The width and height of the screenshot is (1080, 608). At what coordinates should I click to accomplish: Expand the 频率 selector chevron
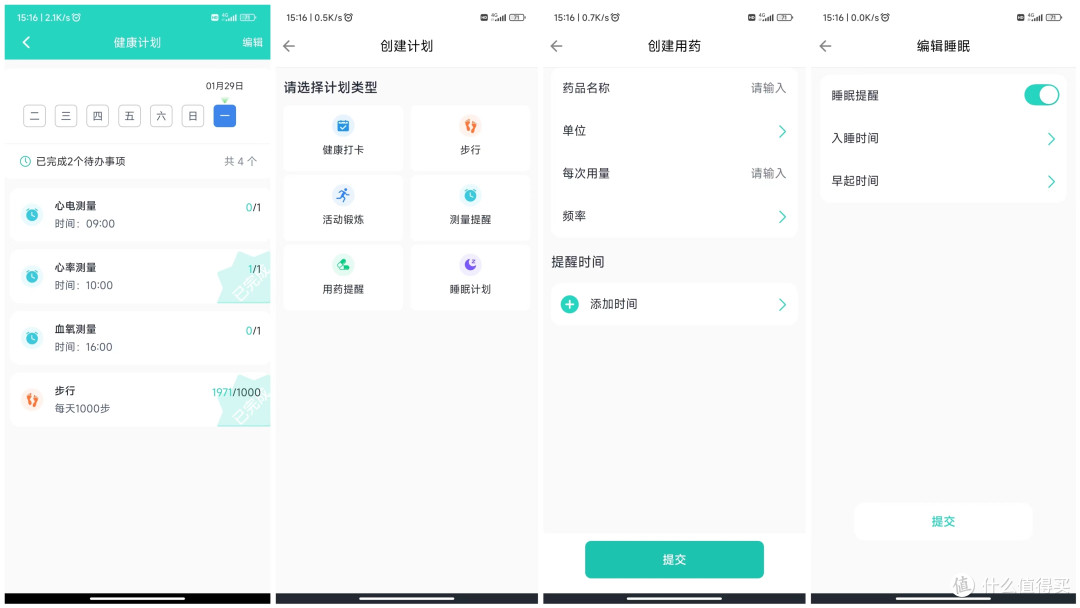pyautogui.click(x=782, y=217)
